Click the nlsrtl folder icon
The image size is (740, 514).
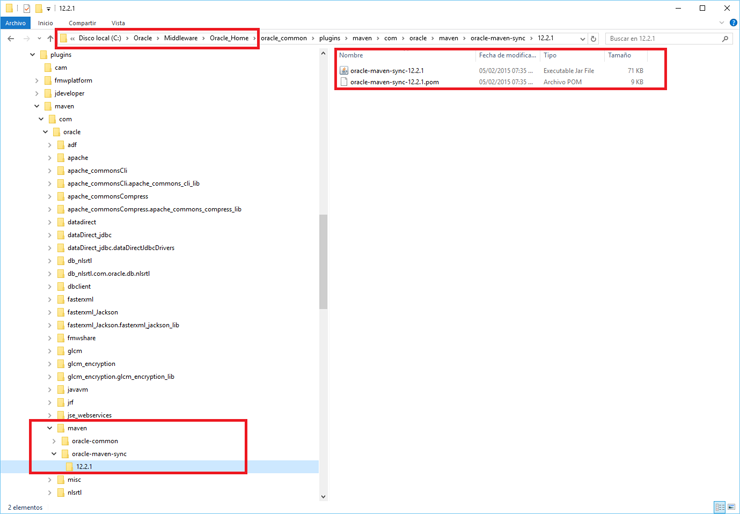(x=60, y=492)
